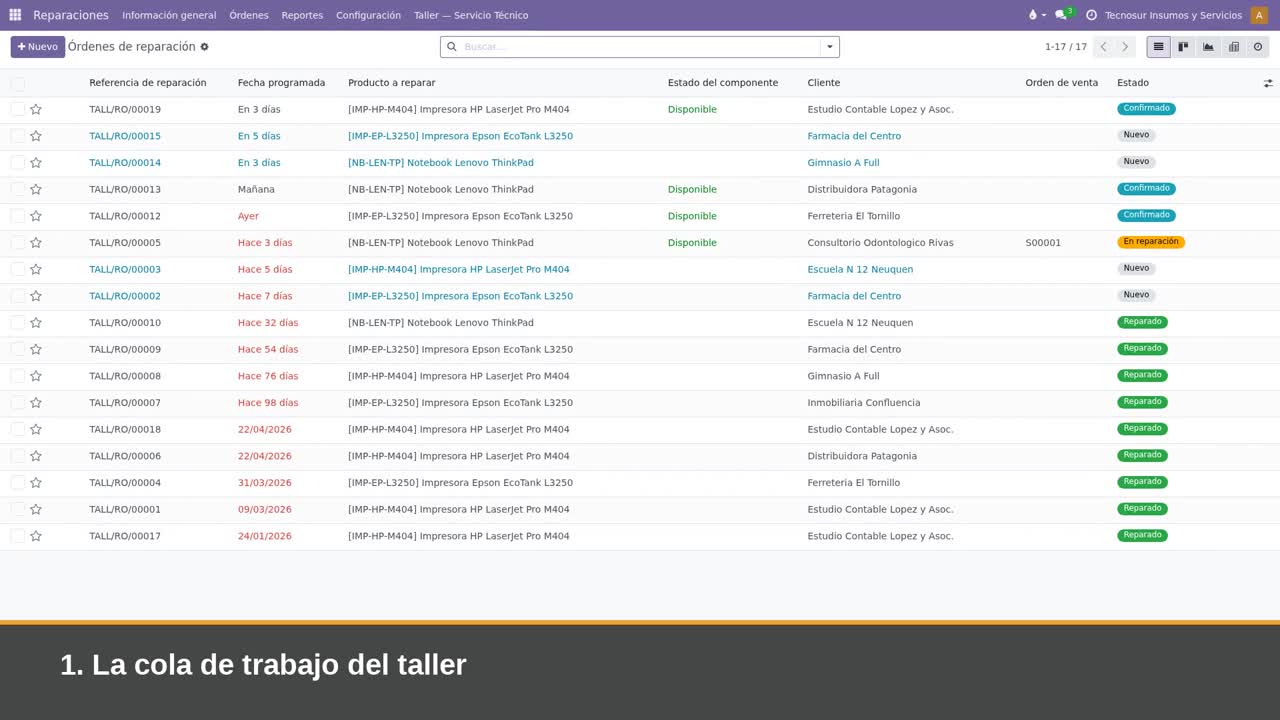Sort by Estado del componente column header
The height and width of the screenshot is (720, 1280).
[723, 83]
